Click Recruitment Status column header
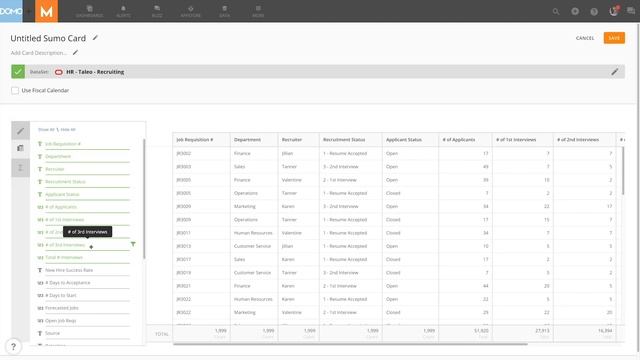This screenshot has height=360, width=640. click(x=351, y=140)
